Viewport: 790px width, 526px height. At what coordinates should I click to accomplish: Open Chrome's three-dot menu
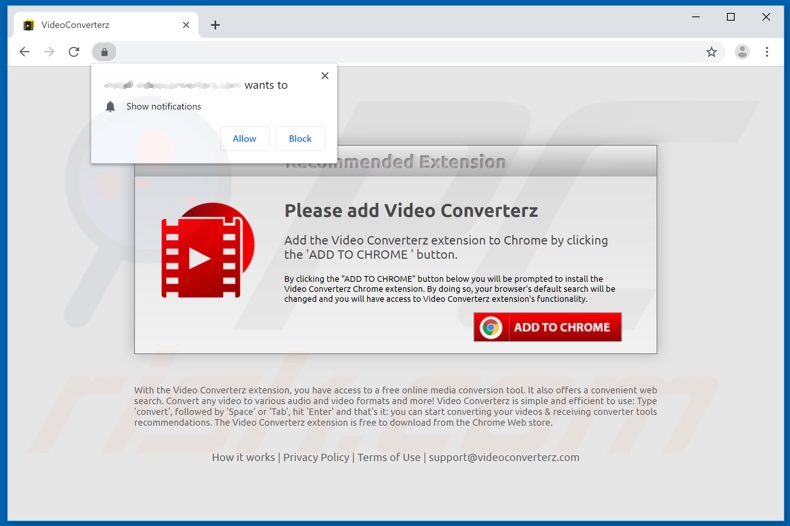point(767,52)
